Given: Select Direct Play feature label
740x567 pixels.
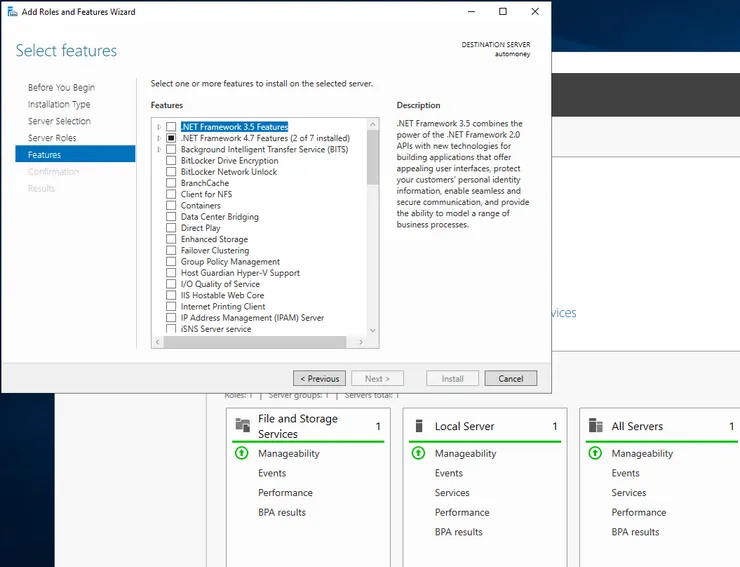Looking at the screenshot, I should [x=201, y=228].
